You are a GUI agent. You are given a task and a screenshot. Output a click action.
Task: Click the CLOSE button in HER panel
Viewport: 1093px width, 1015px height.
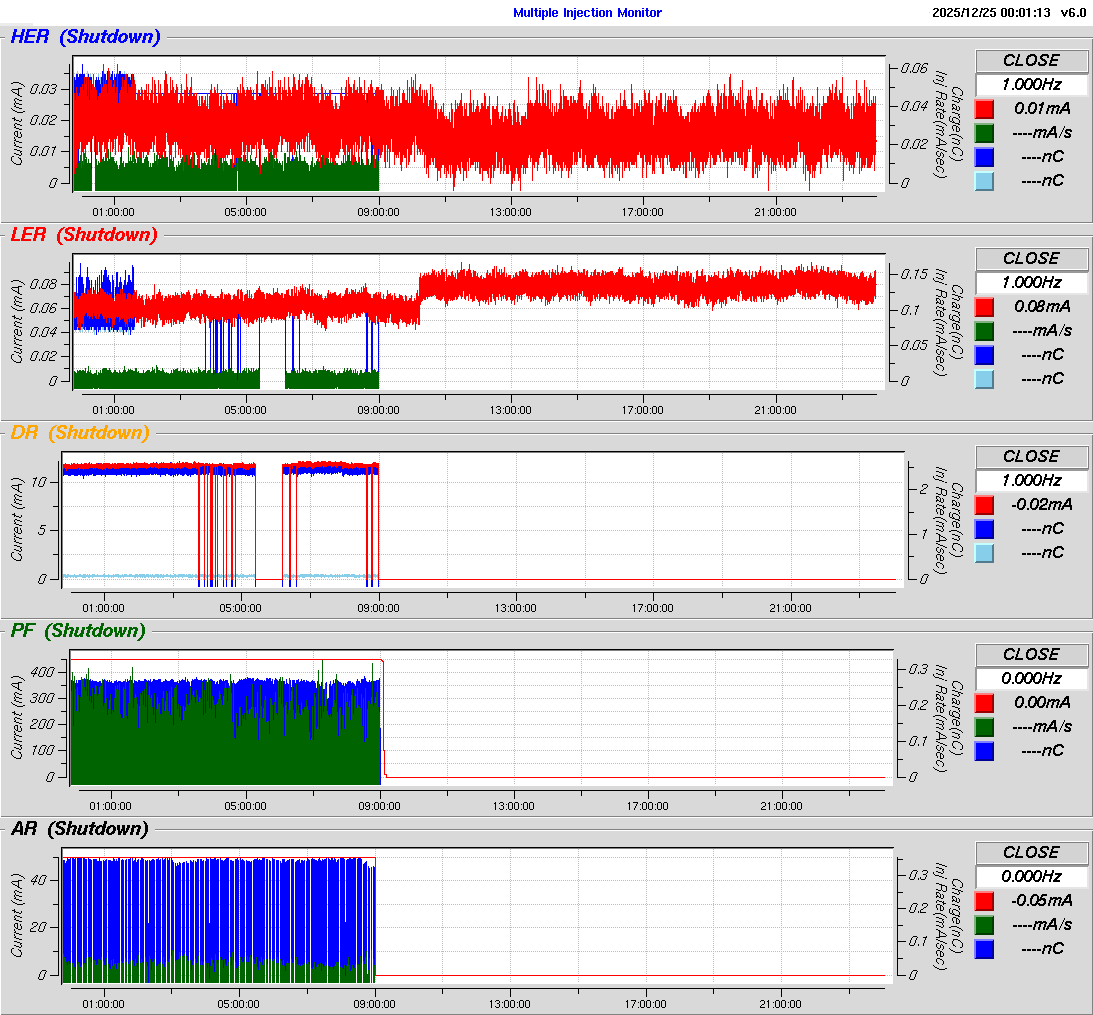point(1031,60)
